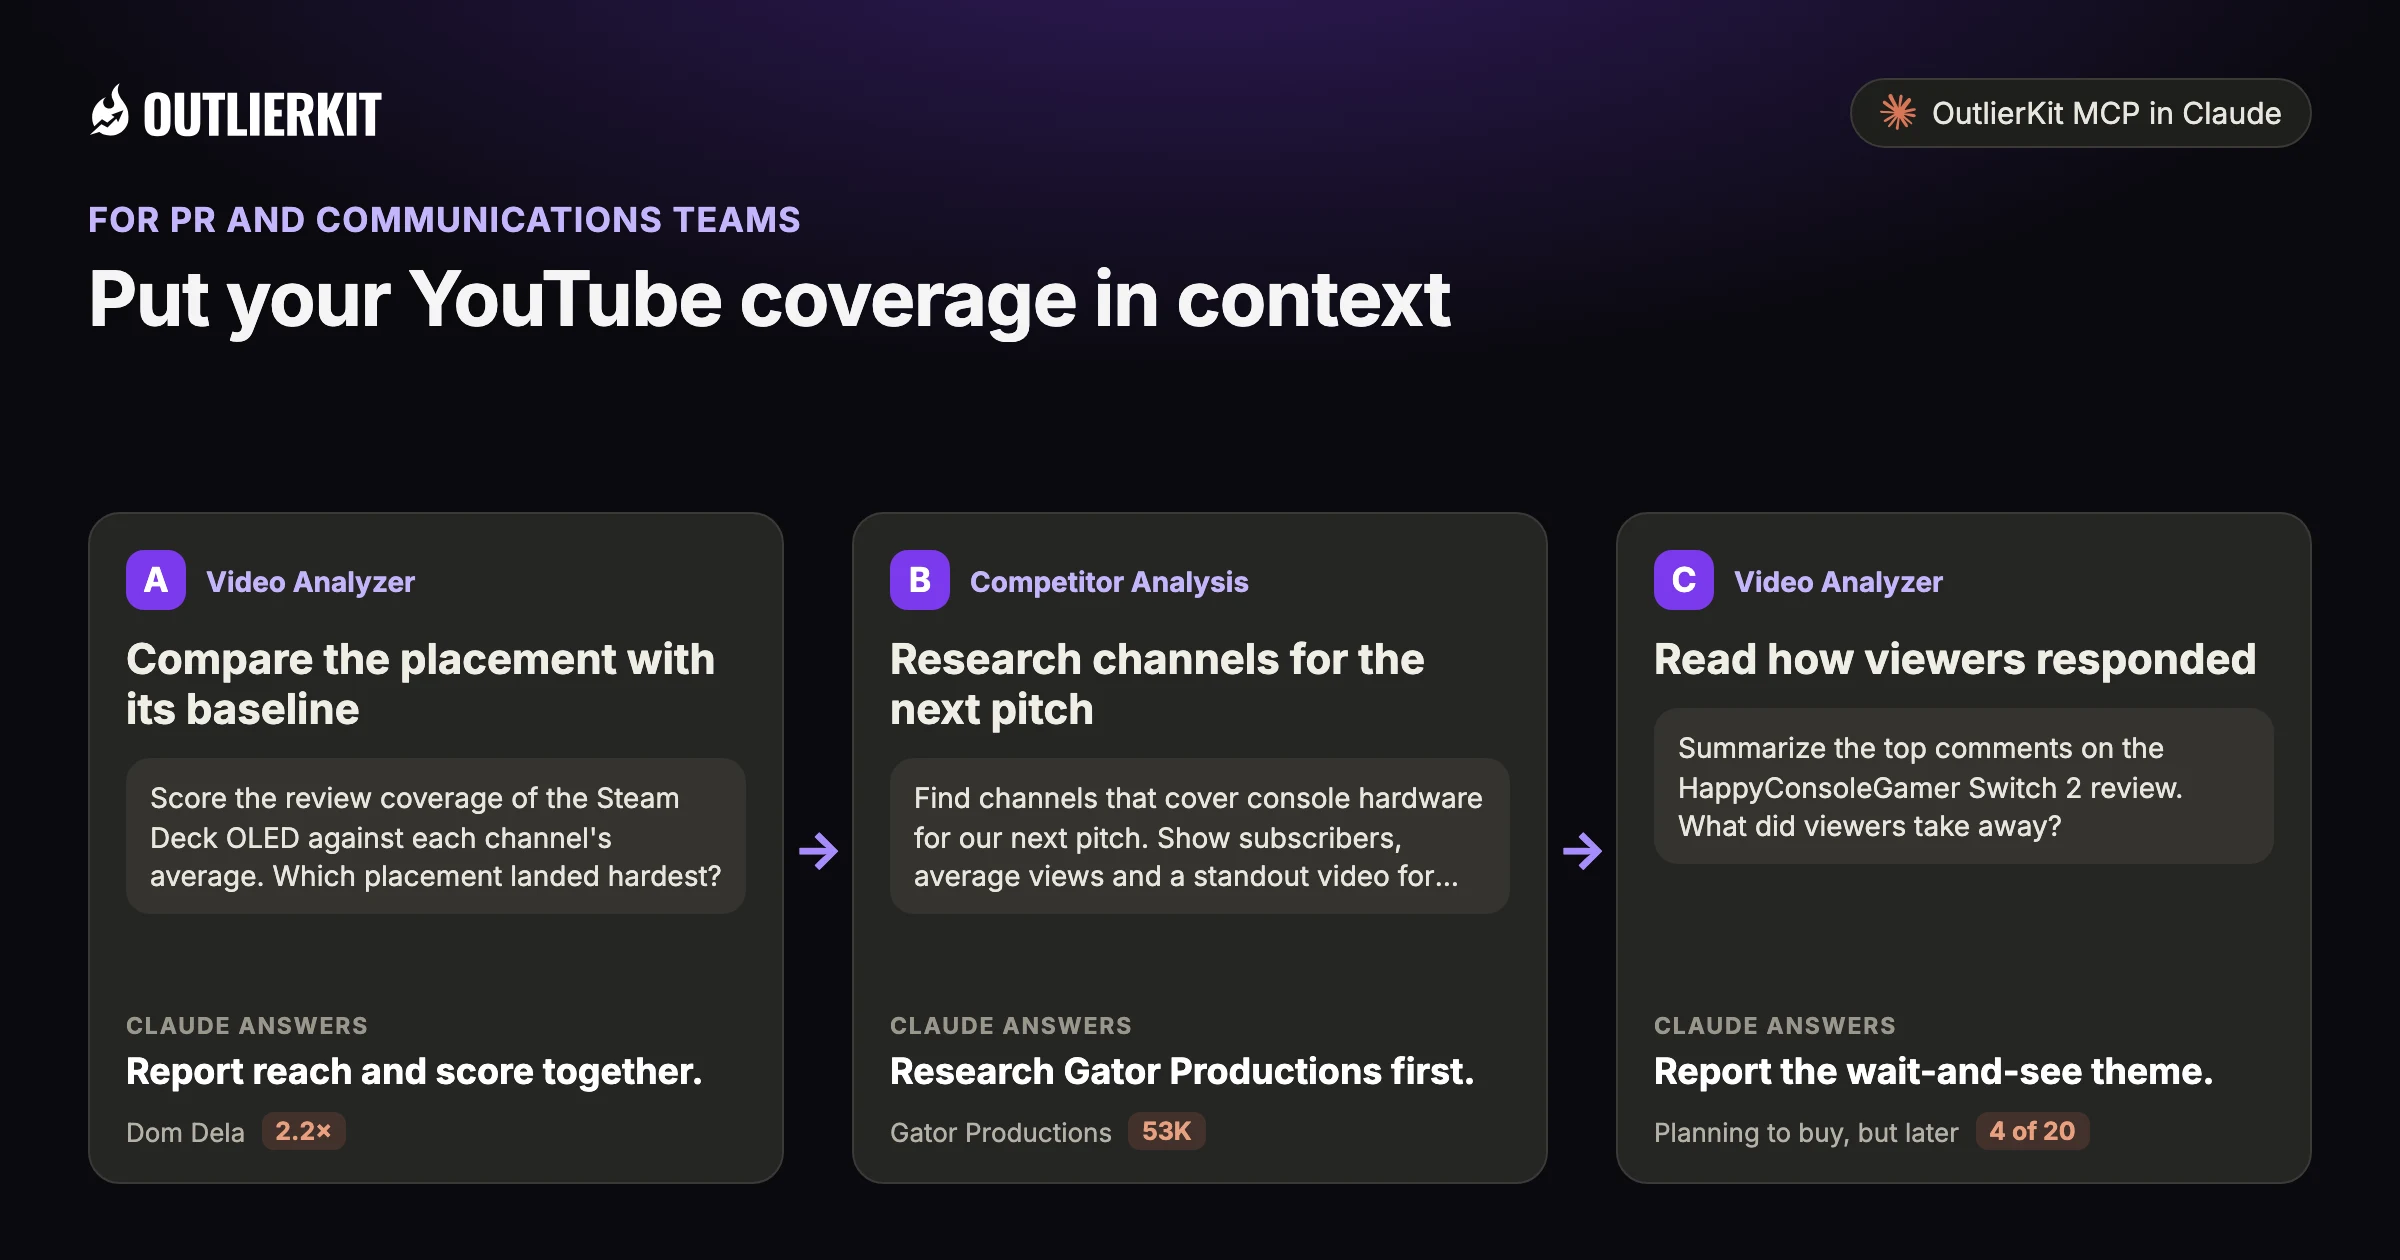The image size is (2400, 1260).
Task: Click CLAUDE ANSWERS label on card B
Action: tap(1011, 1025)
